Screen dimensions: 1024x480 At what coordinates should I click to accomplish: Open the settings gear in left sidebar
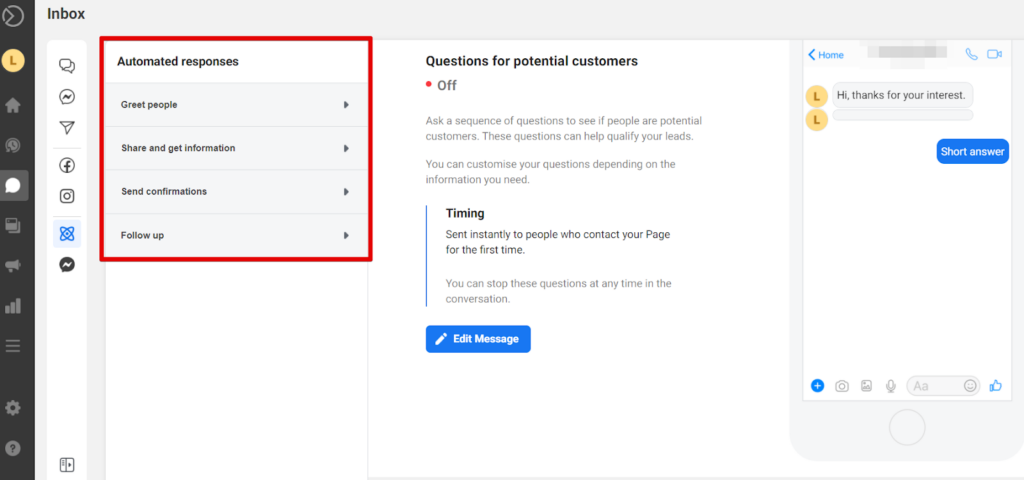pyautogui.click(x=13, y=408)
